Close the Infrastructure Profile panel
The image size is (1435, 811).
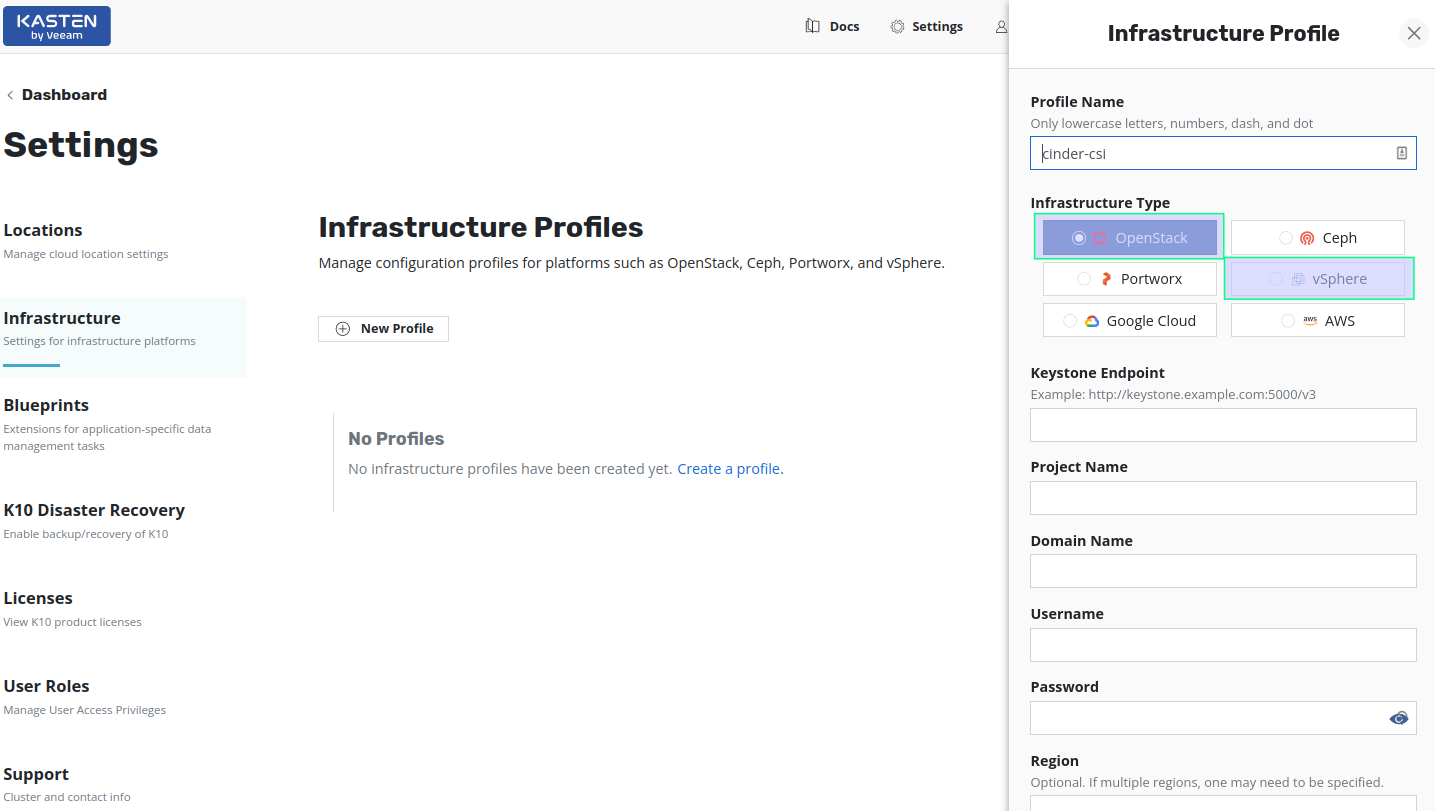(x=1414, y=33)
